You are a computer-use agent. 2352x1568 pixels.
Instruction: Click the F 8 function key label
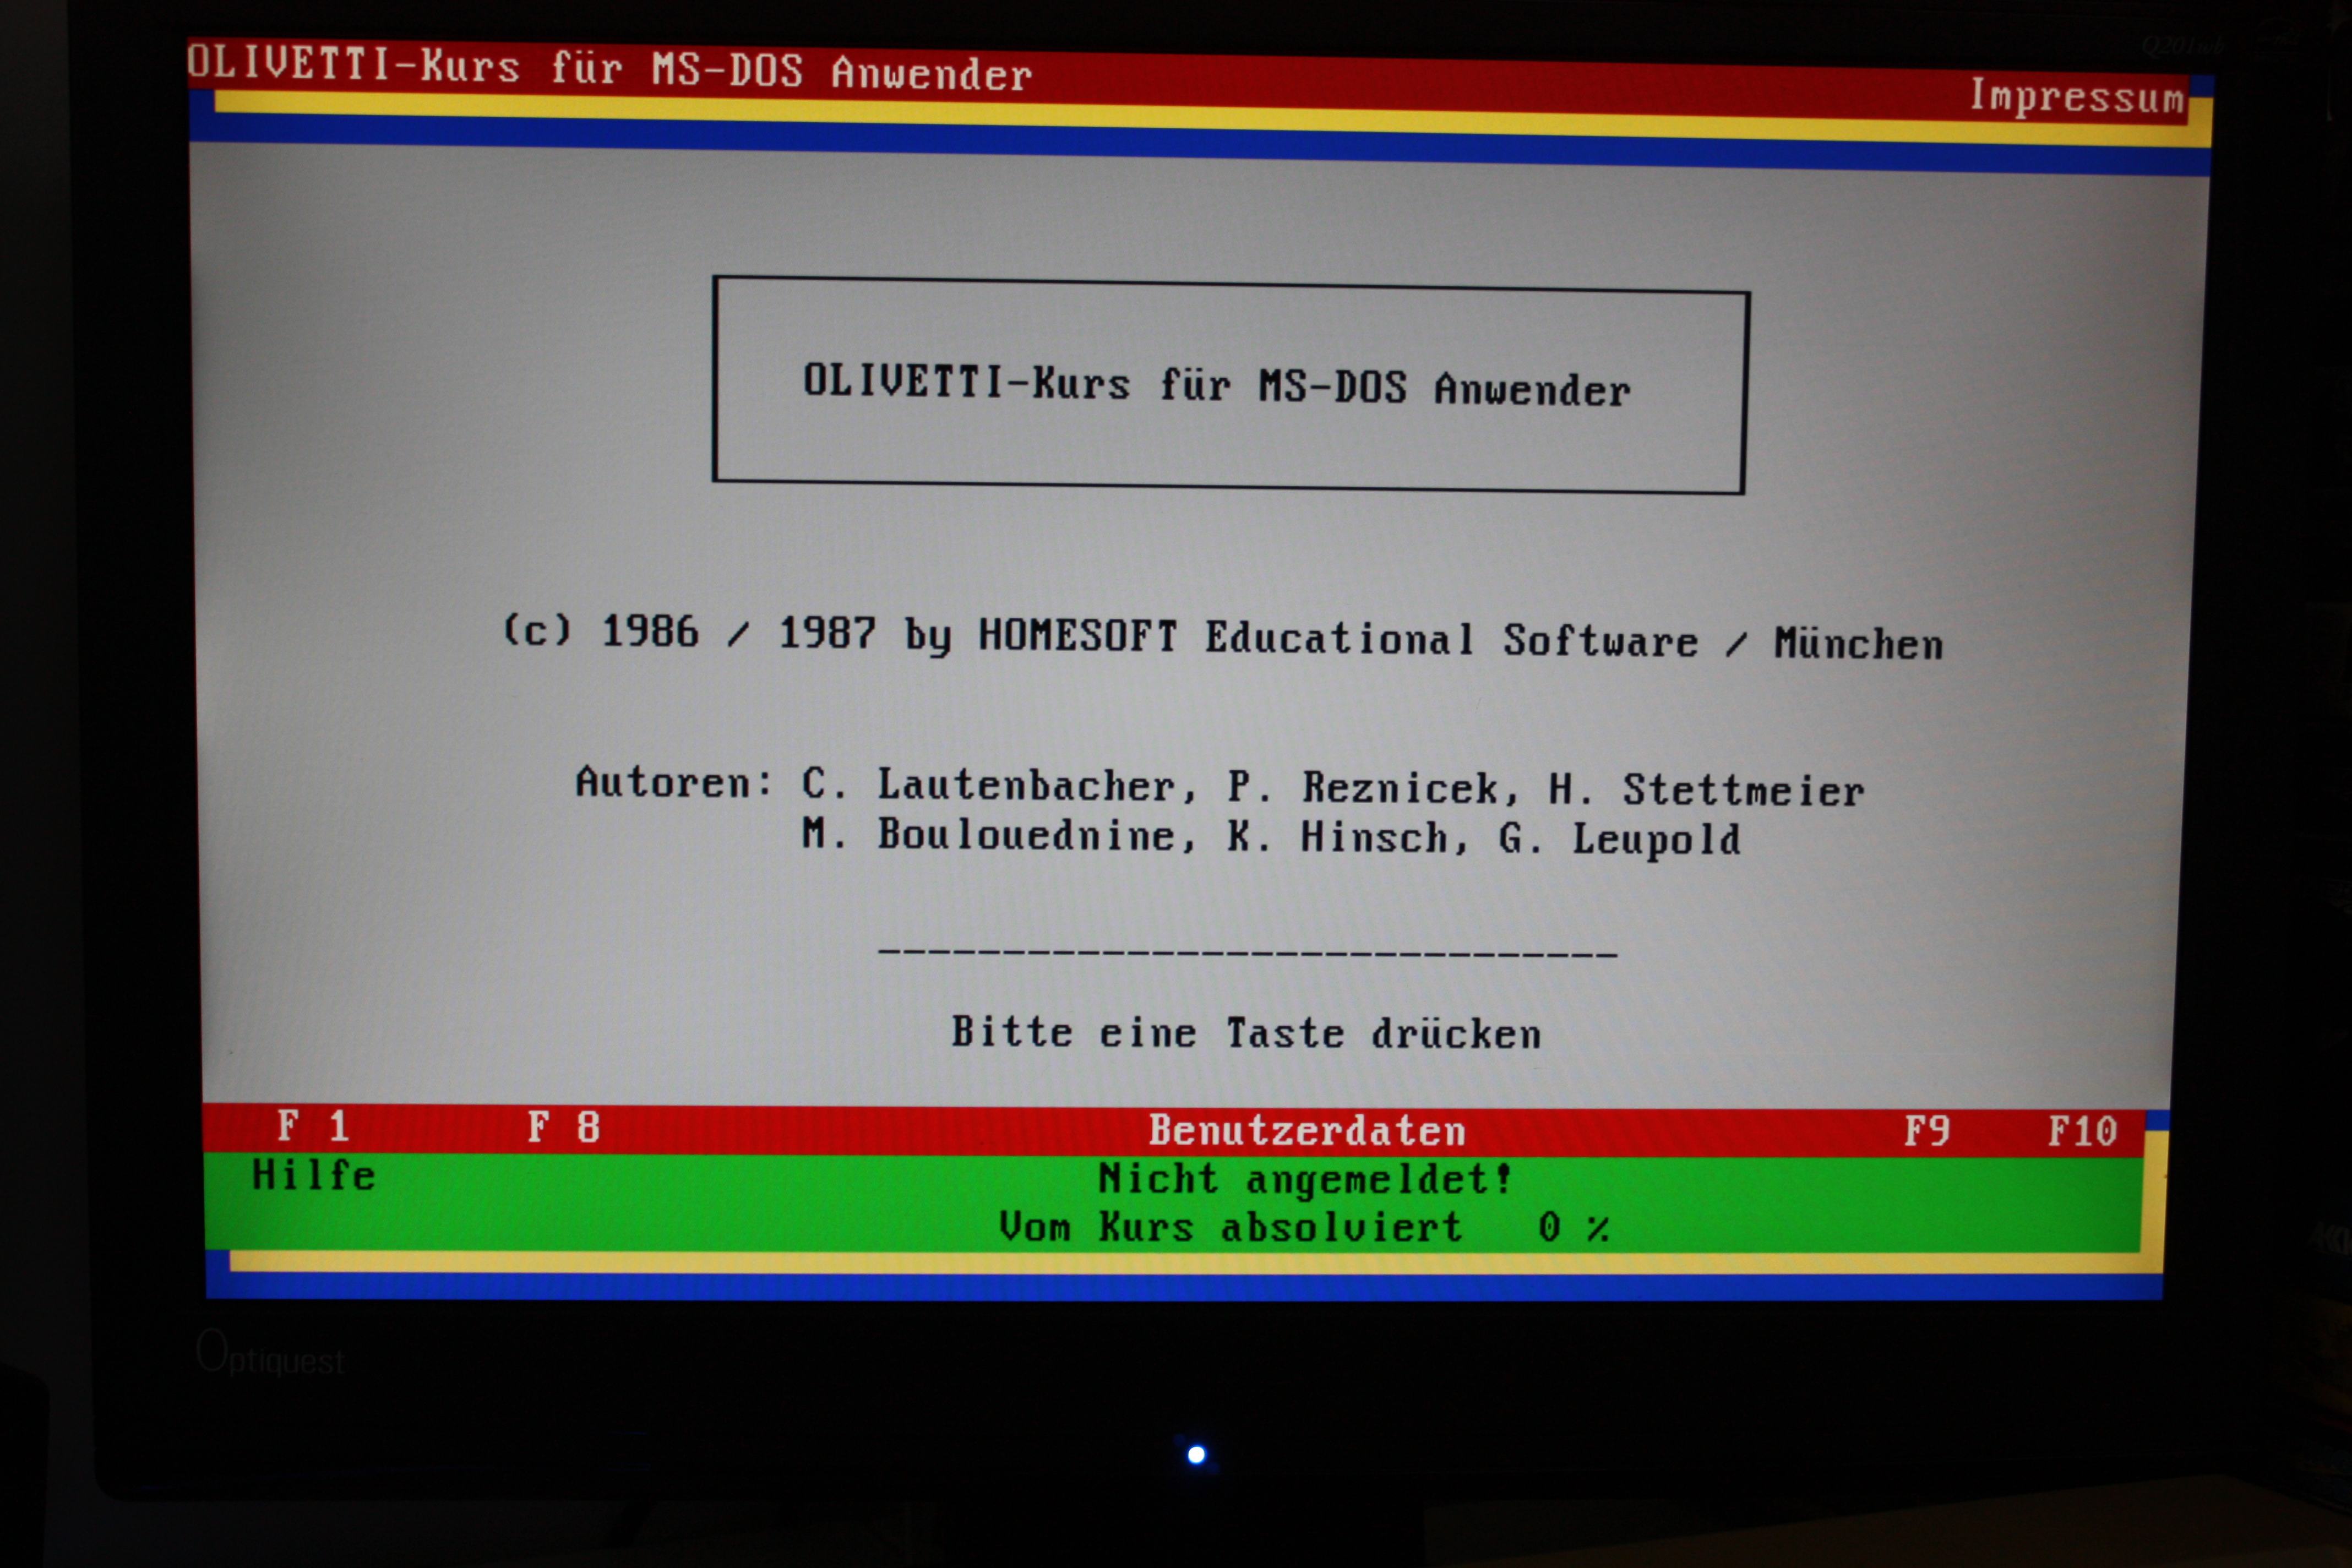(x=564, y=1127)
